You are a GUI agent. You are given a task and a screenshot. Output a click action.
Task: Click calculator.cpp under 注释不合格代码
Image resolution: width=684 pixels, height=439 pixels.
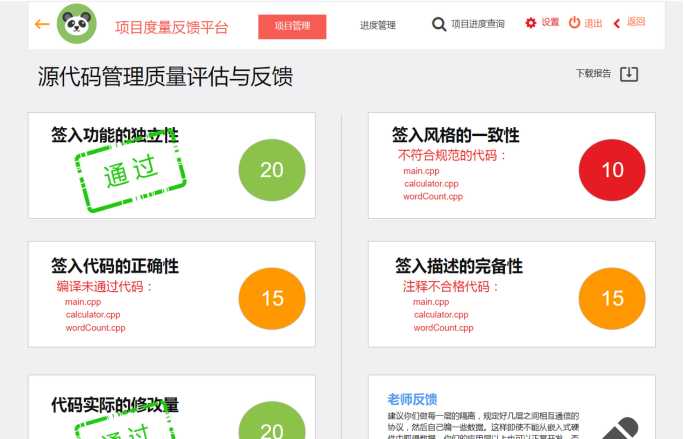click(x=441, y=315)
